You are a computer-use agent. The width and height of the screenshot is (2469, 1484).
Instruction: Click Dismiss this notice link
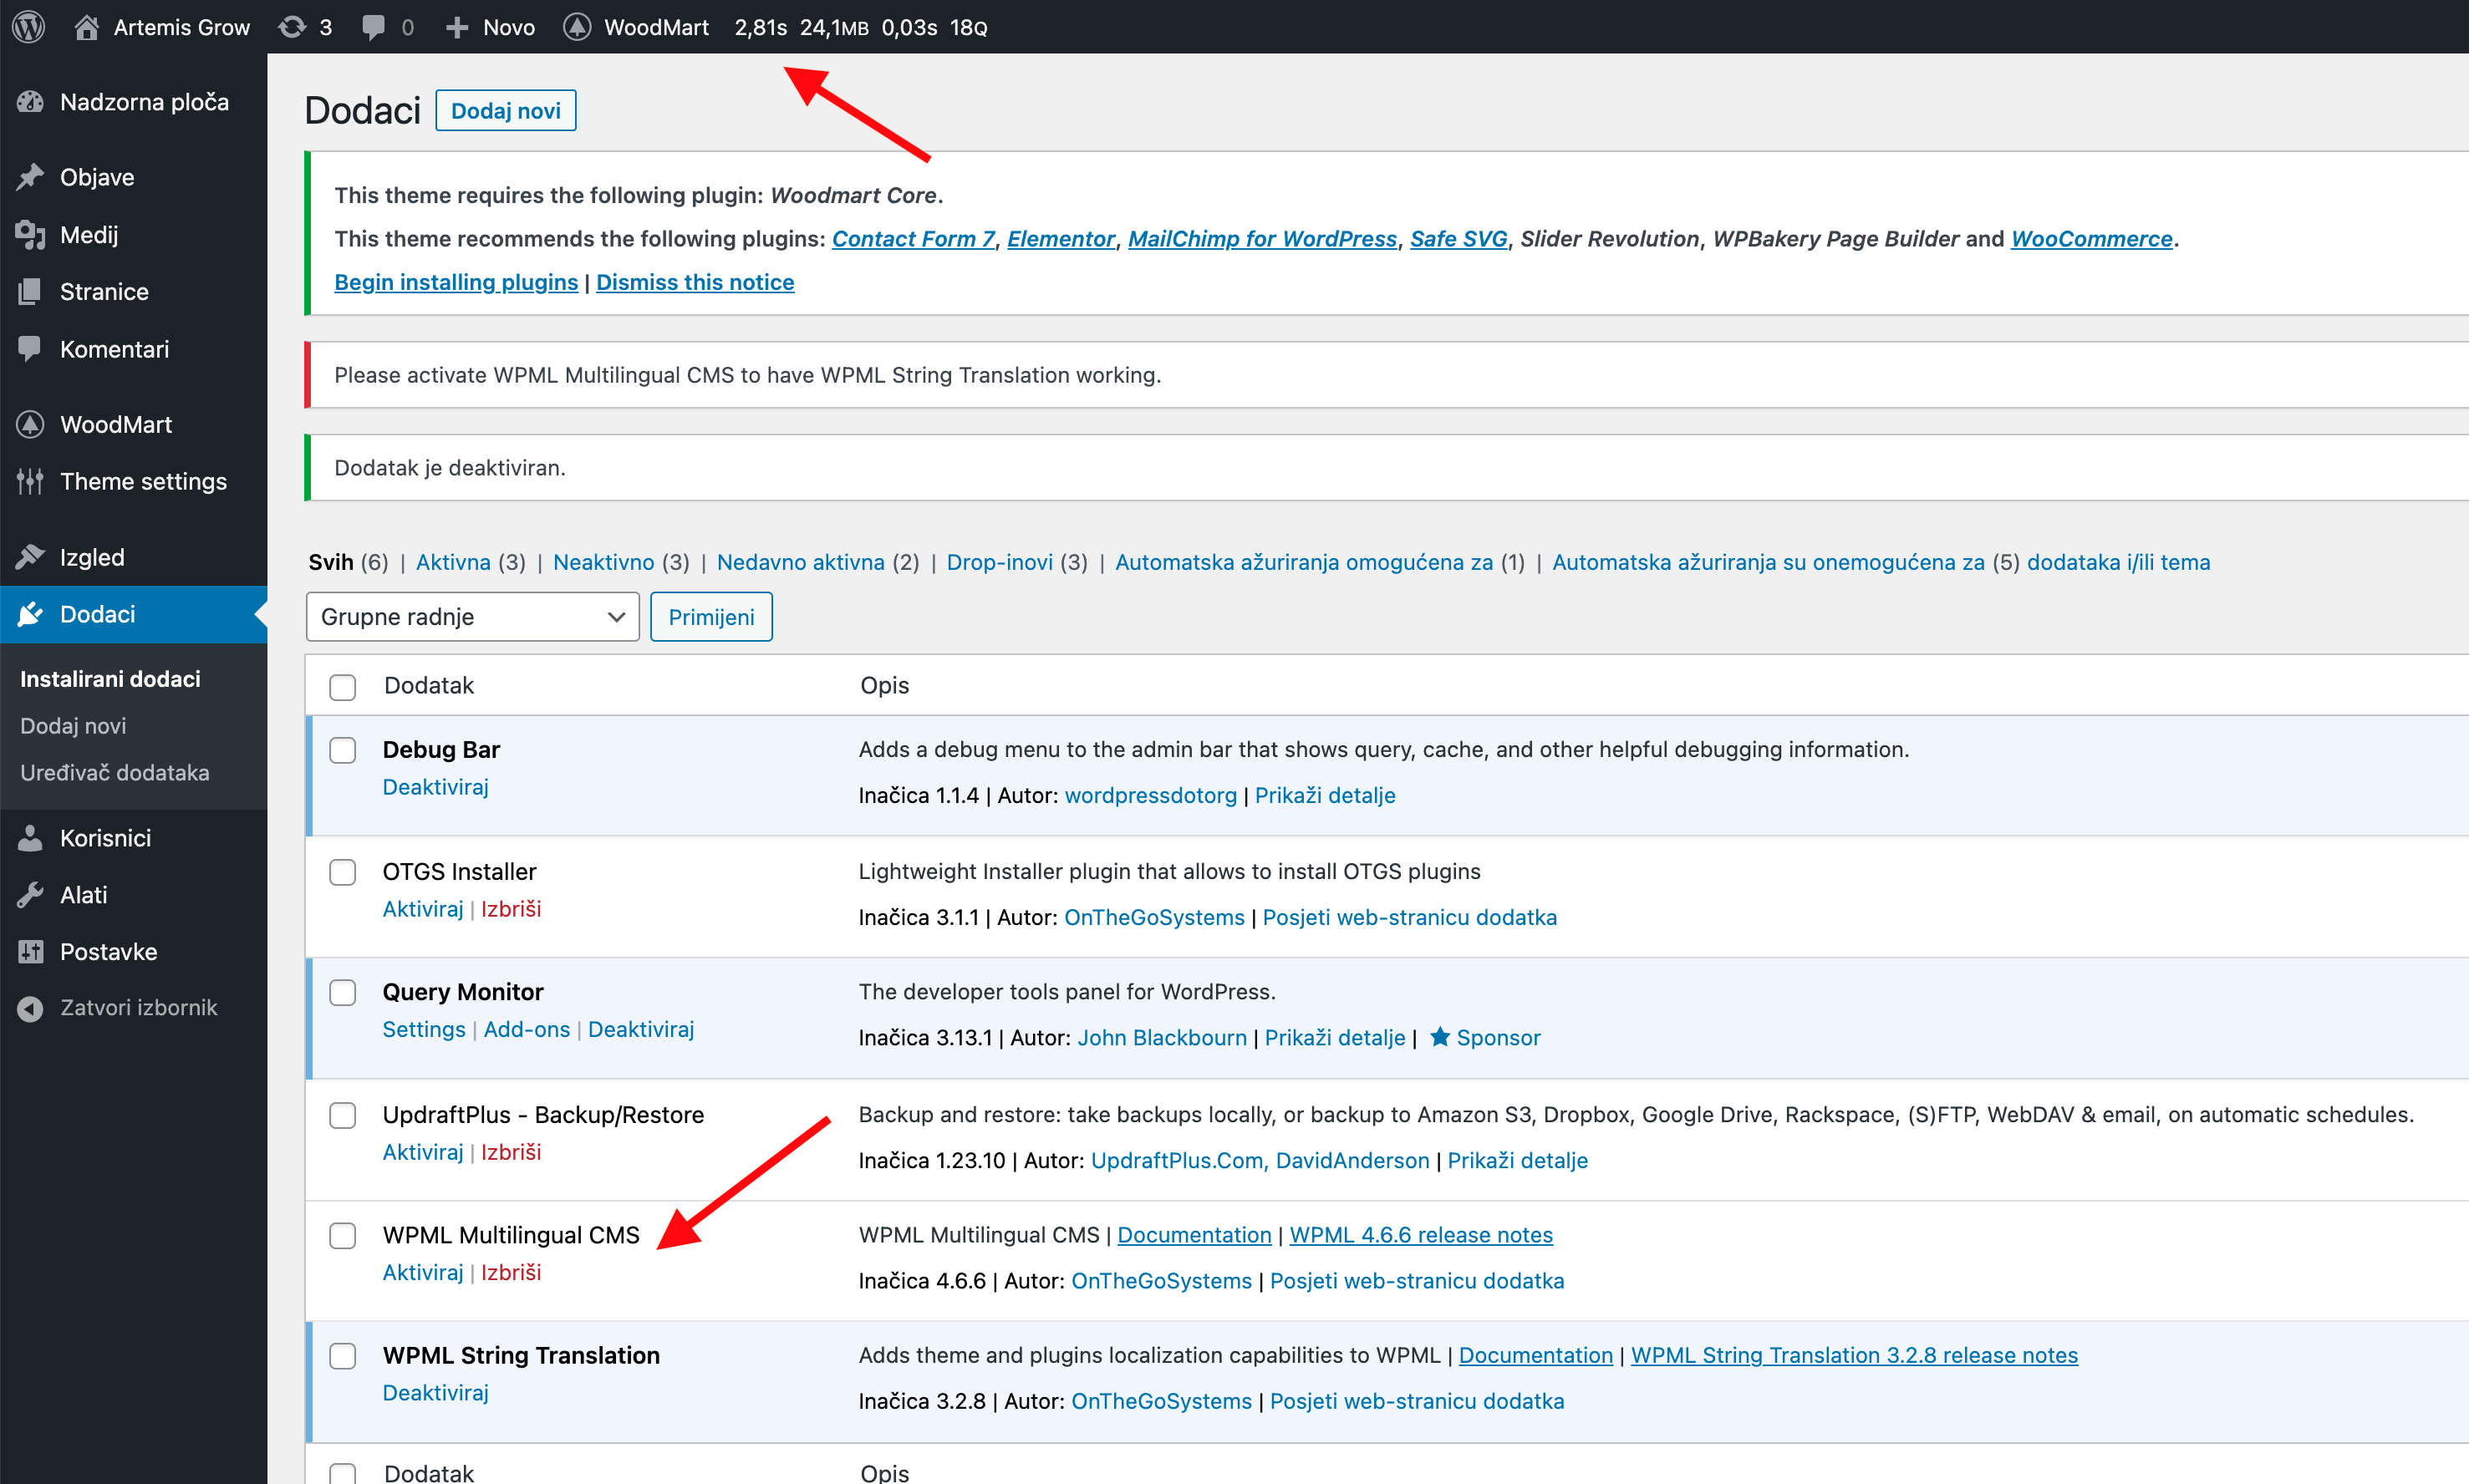tap(695, 282)
